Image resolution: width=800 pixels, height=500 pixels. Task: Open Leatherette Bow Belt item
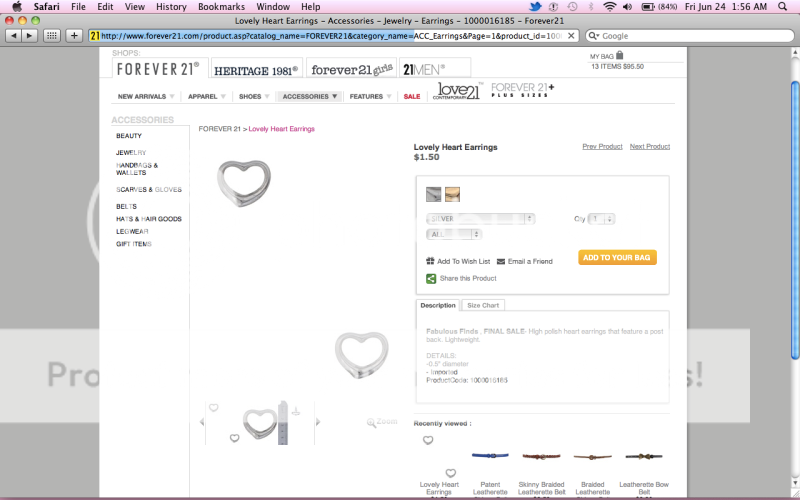[644, 472]
